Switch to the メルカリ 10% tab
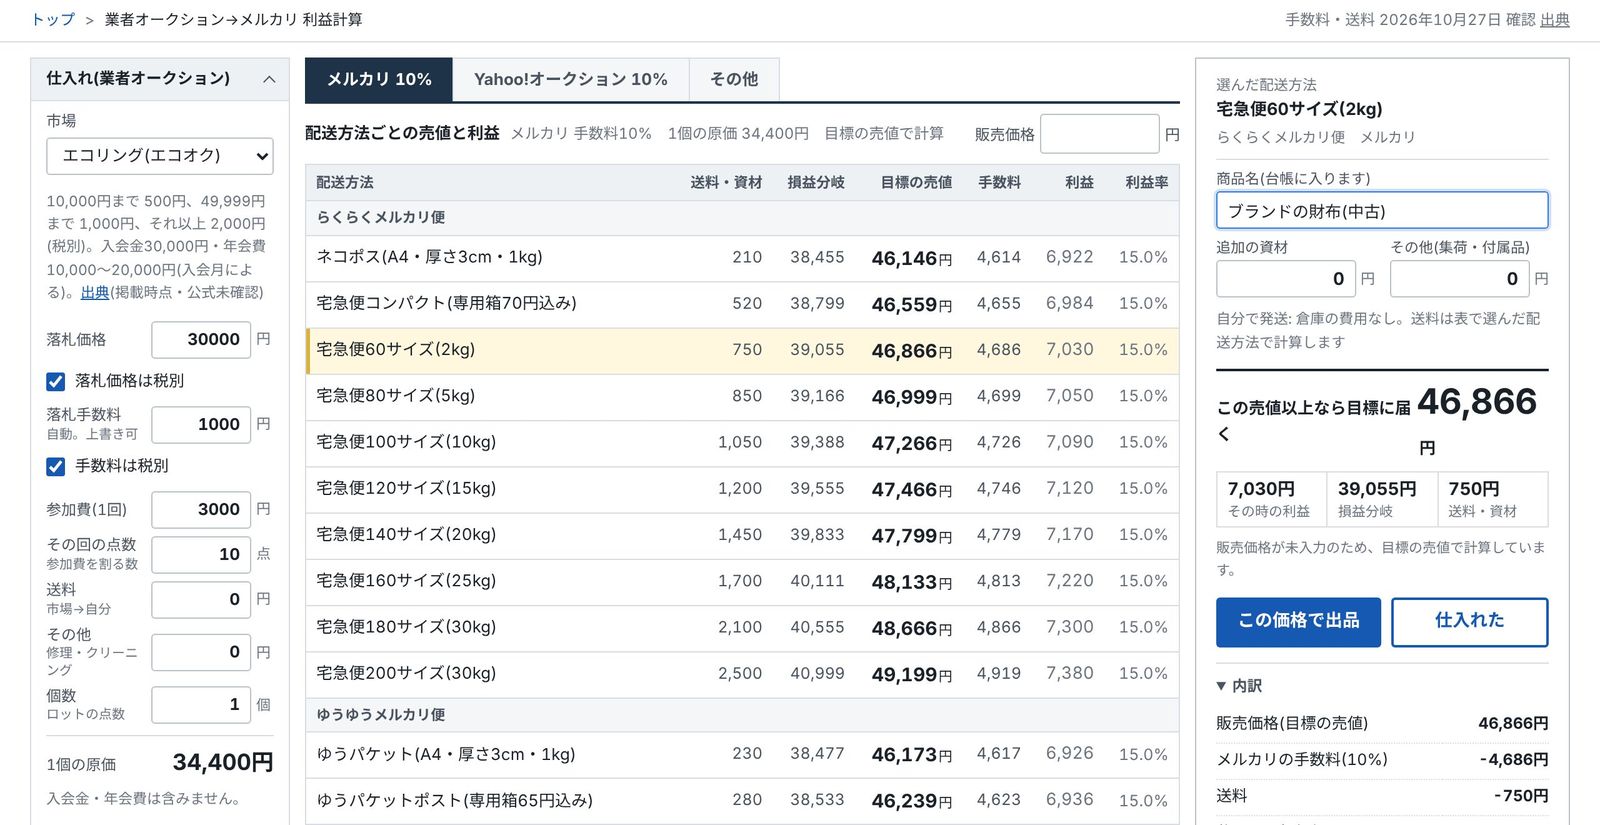 379,80
